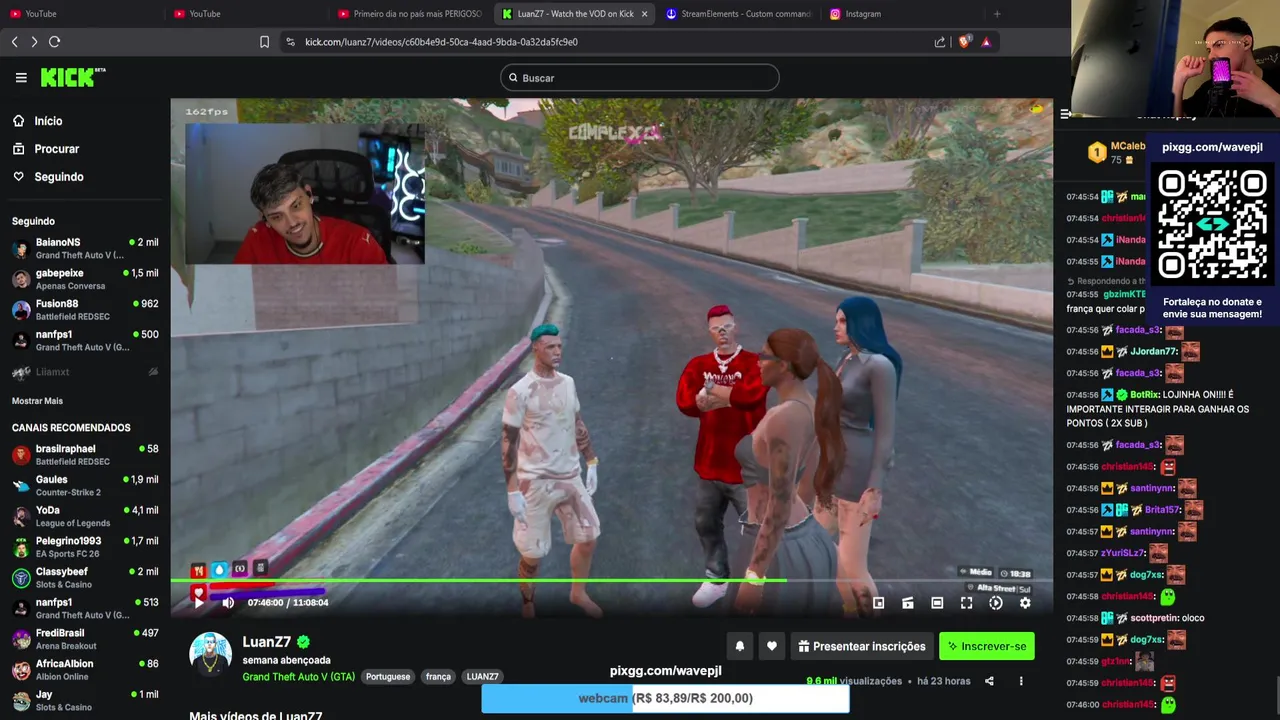Open a new browser tab

997,14
